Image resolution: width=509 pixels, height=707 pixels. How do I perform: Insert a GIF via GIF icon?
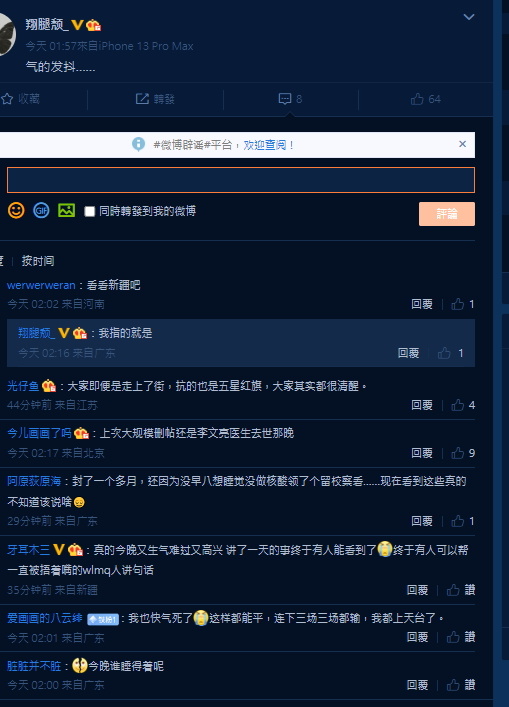pos(41,211)
